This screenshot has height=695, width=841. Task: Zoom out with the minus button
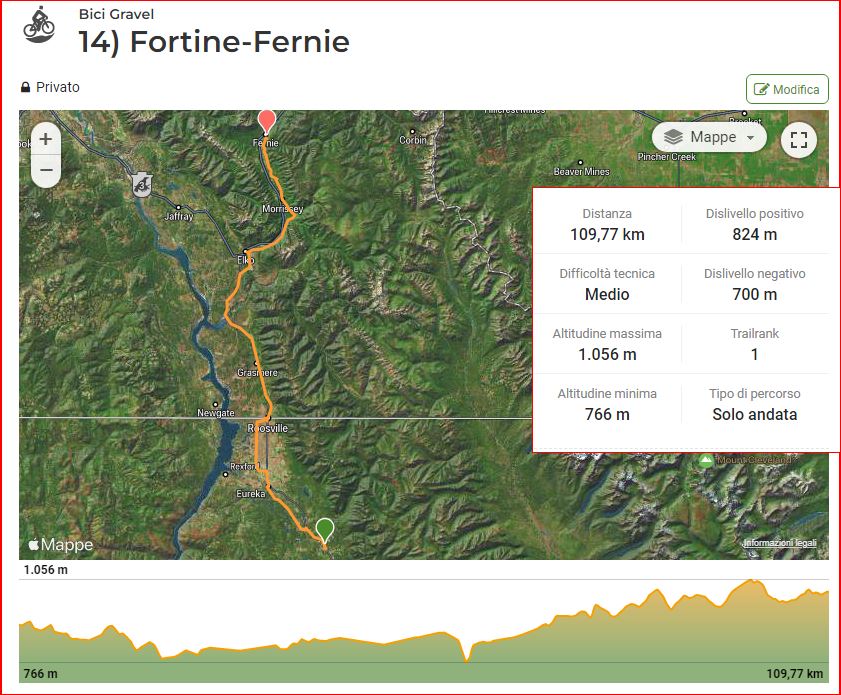[x=45, y=171]
